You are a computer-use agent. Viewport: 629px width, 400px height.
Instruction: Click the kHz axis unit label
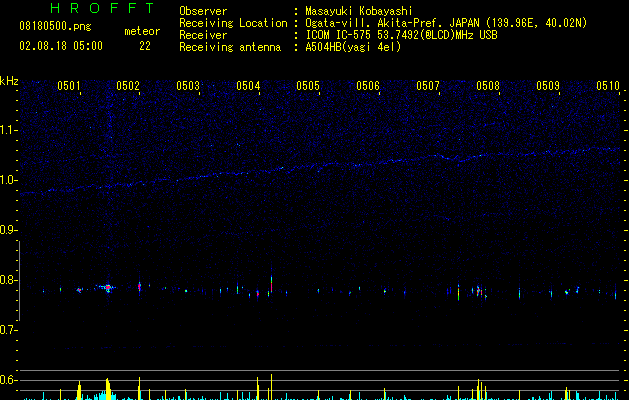(9, 81)
